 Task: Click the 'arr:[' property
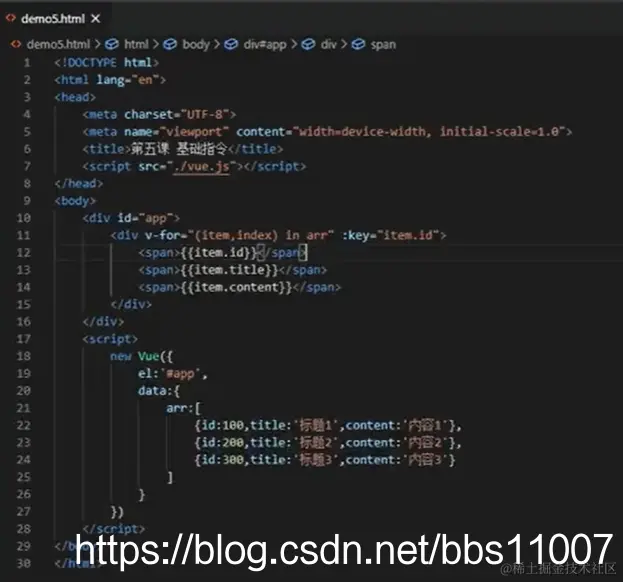pos(184,408)
